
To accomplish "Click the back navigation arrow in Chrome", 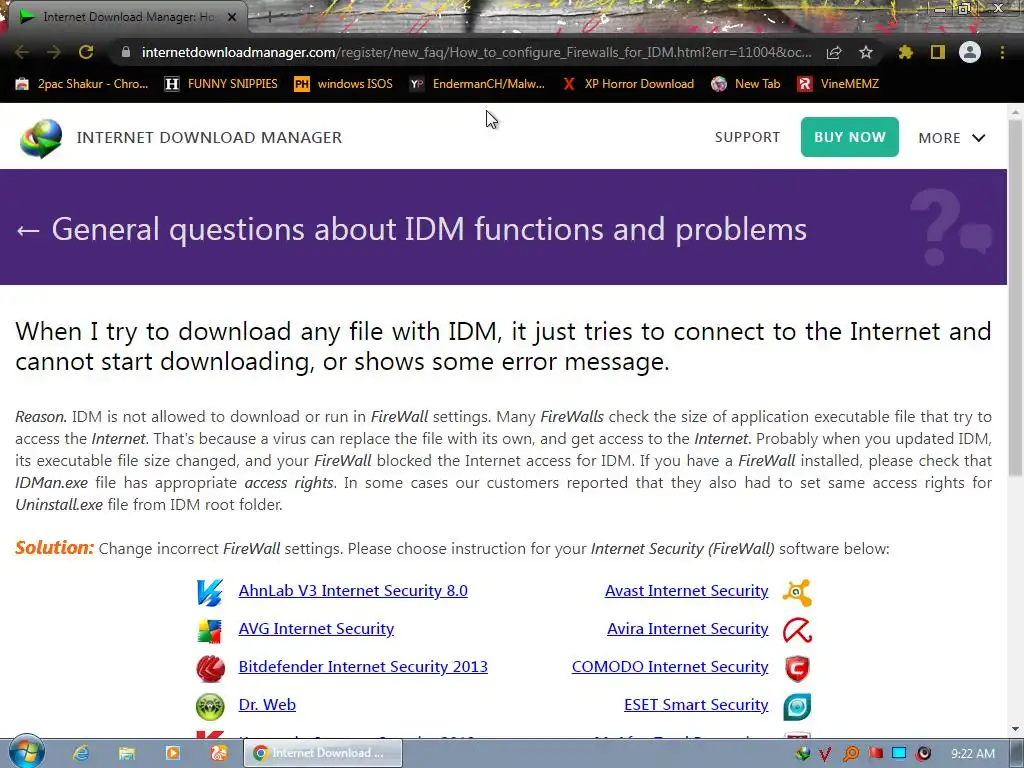I will [22, 52].
